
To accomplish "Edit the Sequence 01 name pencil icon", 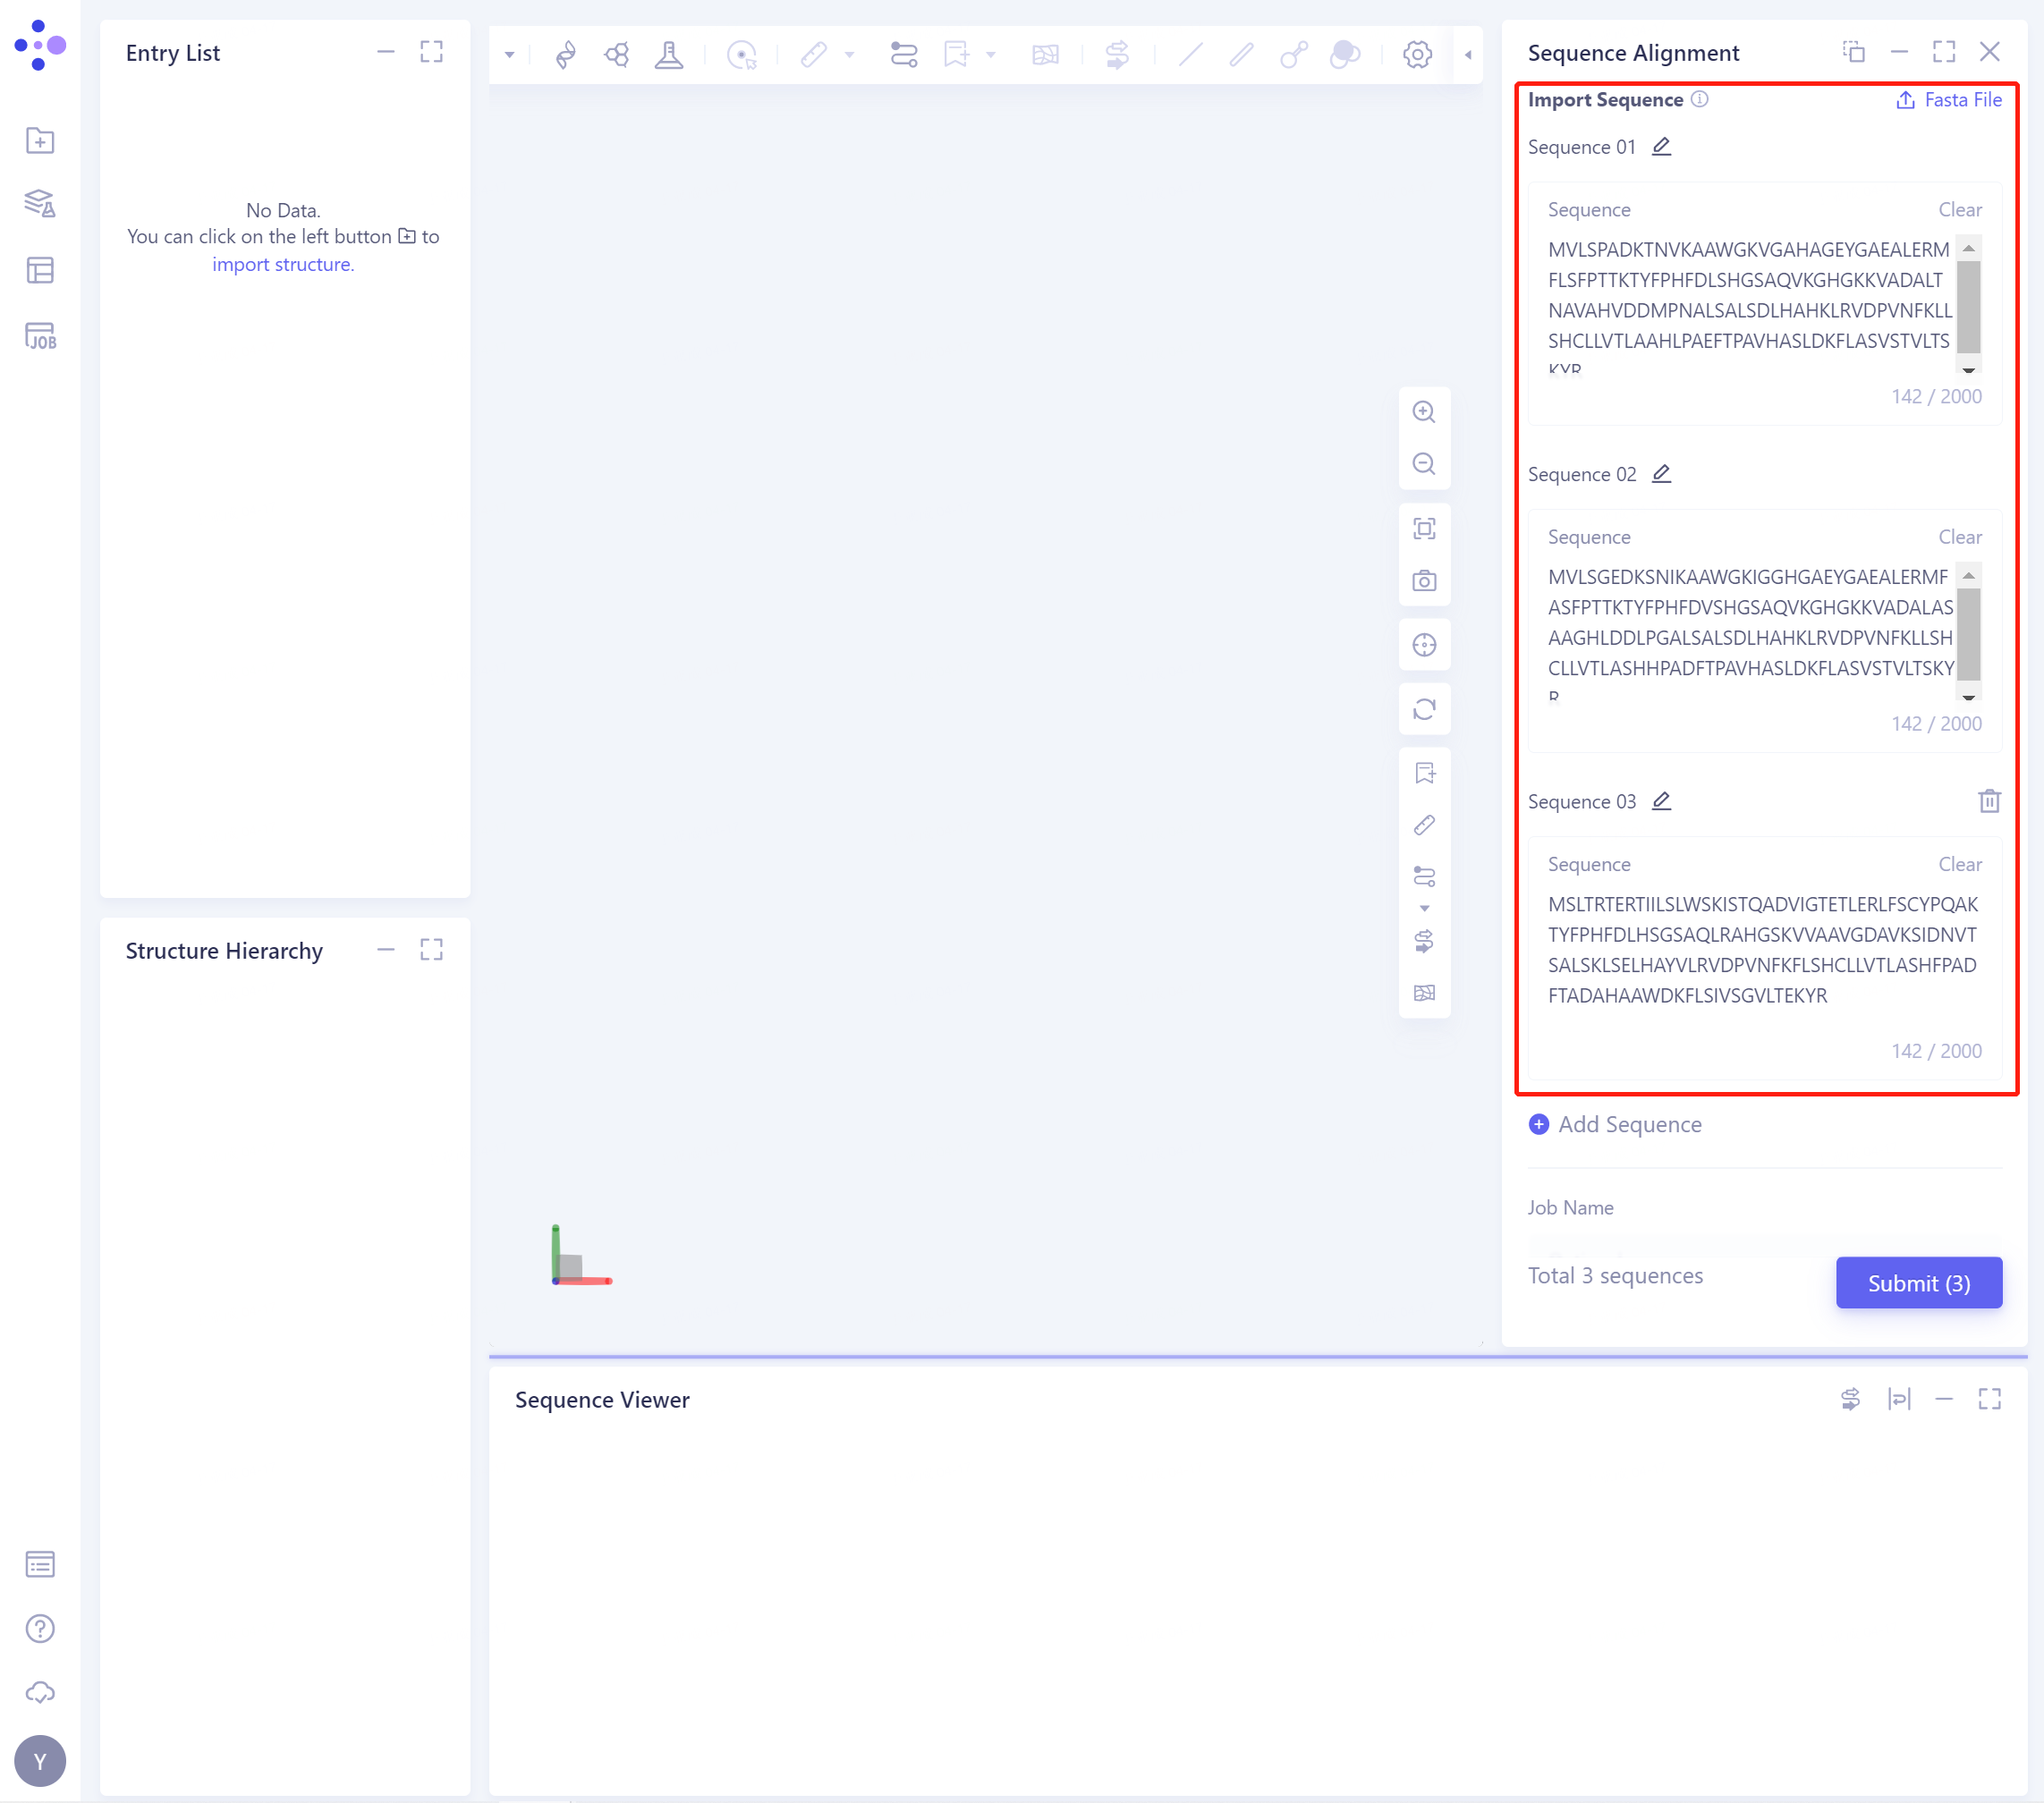I will [x=1661, y=147].
